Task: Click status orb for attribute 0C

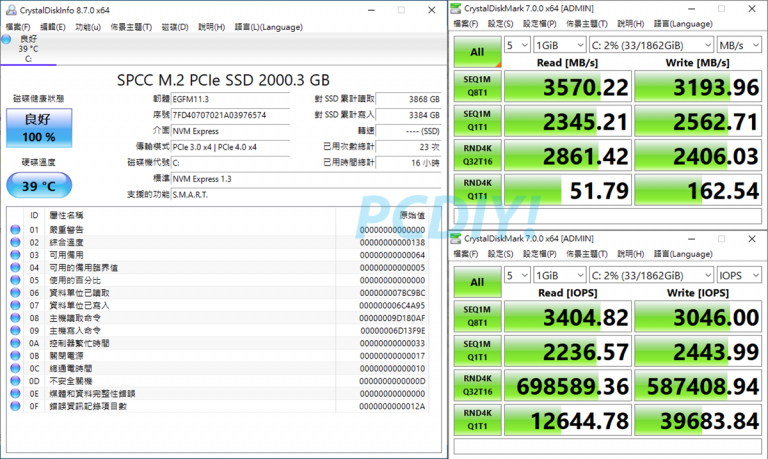Action: tap(15, 368)
